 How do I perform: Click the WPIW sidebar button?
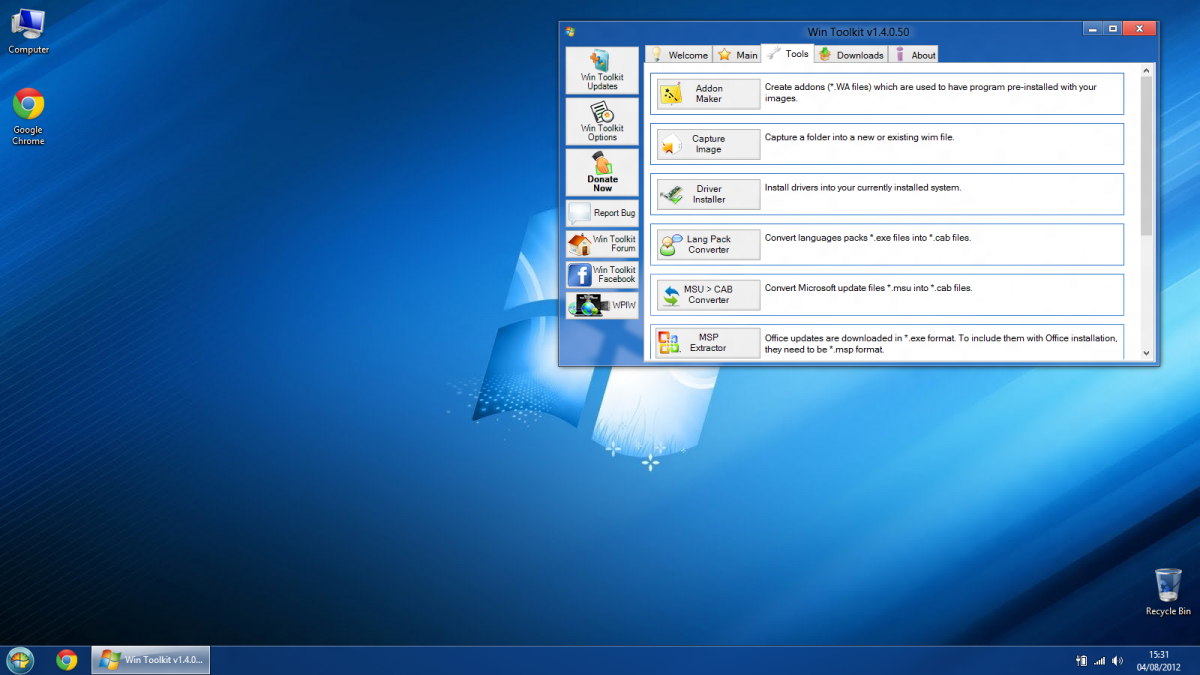[602, 305]
